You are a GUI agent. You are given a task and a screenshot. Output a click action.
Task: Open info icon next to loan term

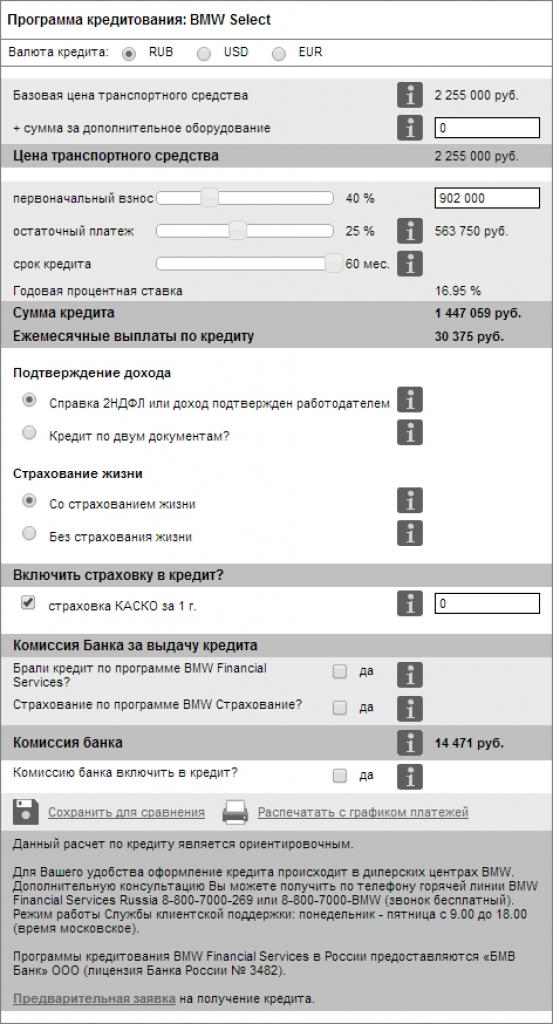[410, 264]
